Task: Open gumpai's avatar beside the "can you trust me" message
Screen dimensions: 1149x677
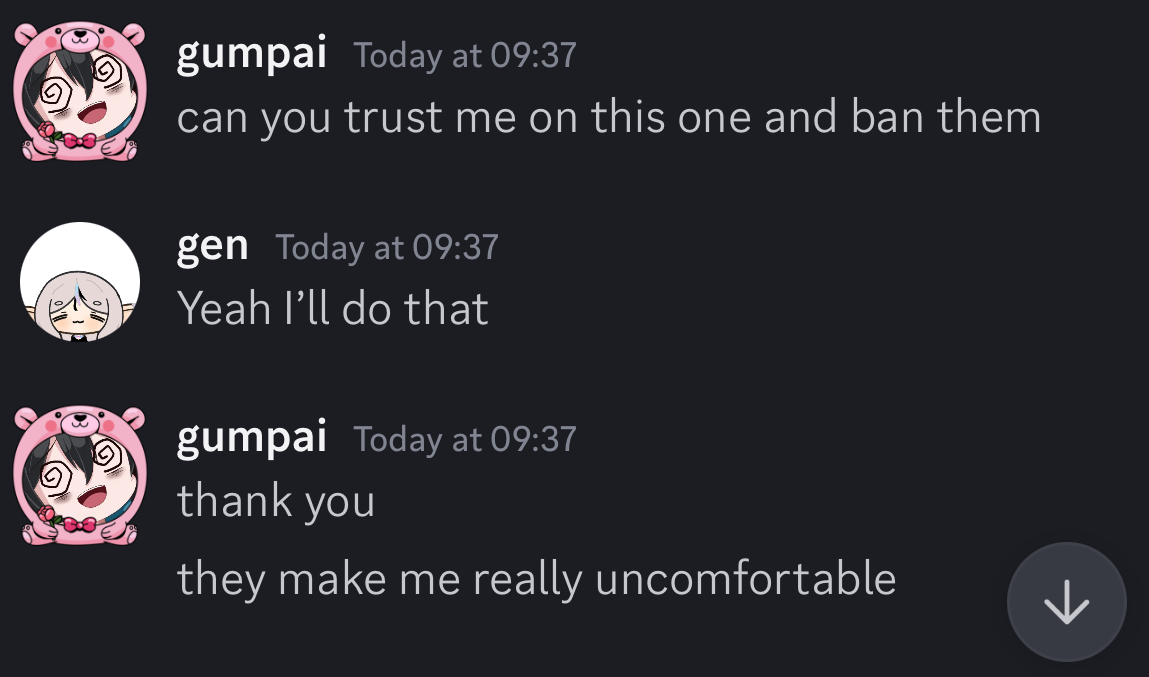Action: click(x=80, y=90)
